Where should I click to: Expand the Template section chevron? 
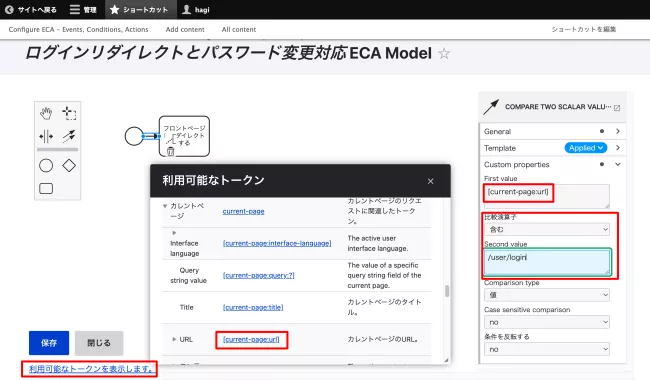click(618, 148)
